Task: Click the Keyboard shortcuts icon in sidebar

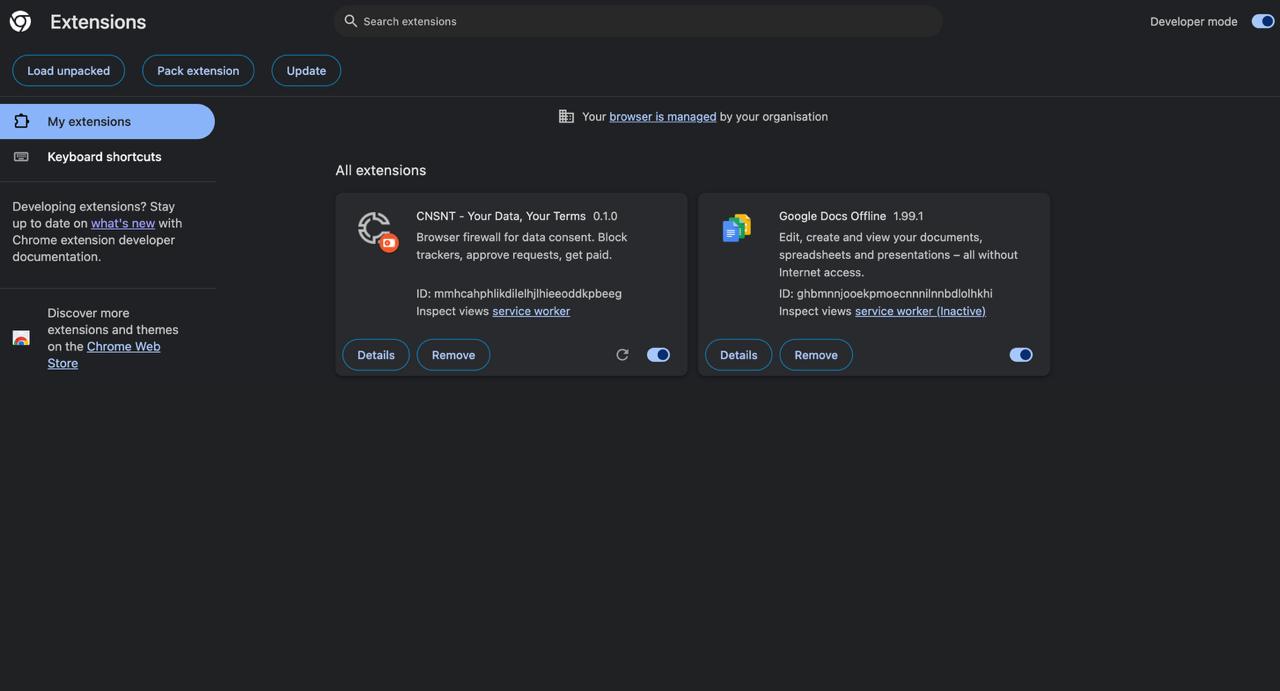Action: 21,156
